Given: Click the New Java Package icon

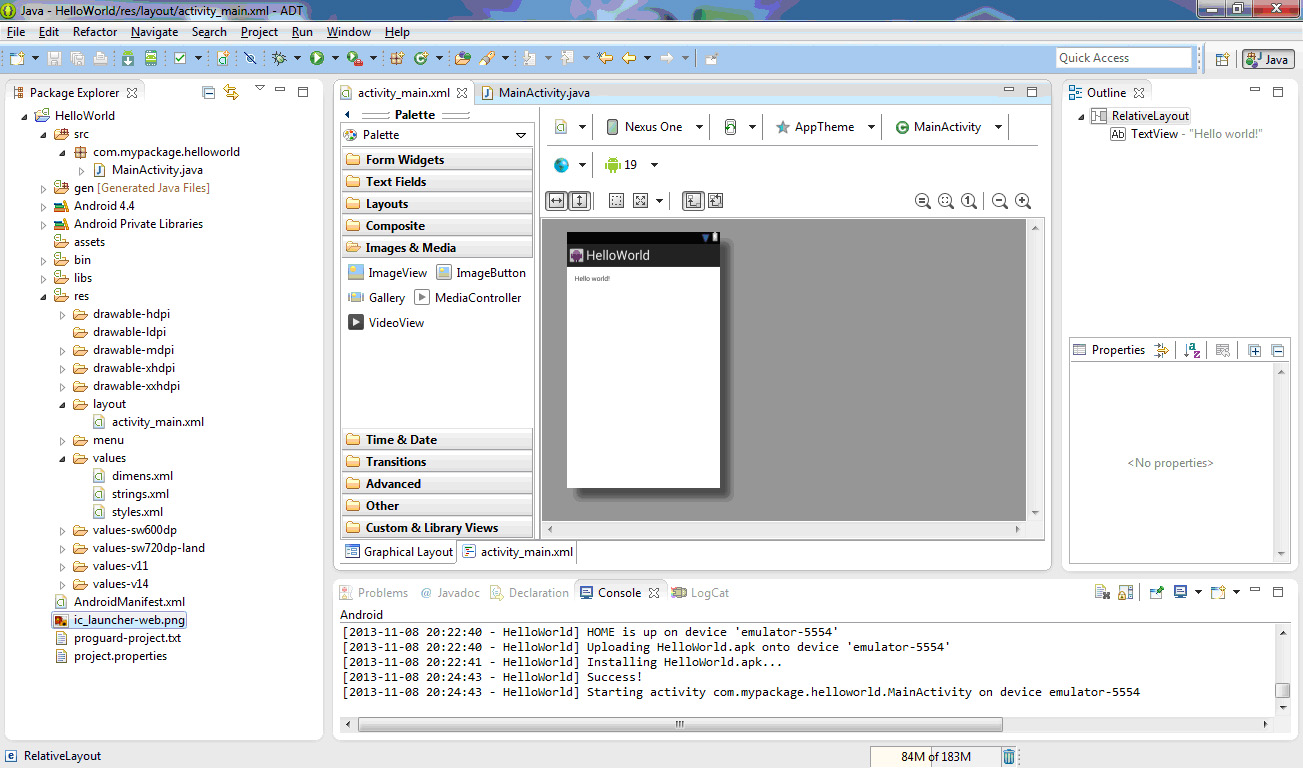Looking at the screenshot, I should pos(397,58).
